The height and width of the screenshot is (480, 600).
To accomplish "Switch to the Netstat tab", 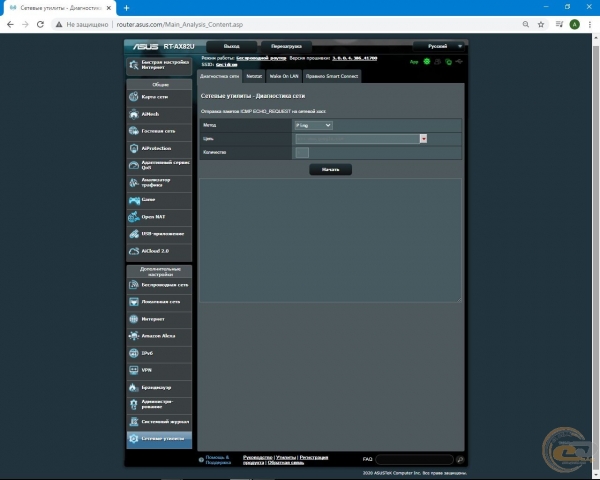I will (x=254, y=76).
